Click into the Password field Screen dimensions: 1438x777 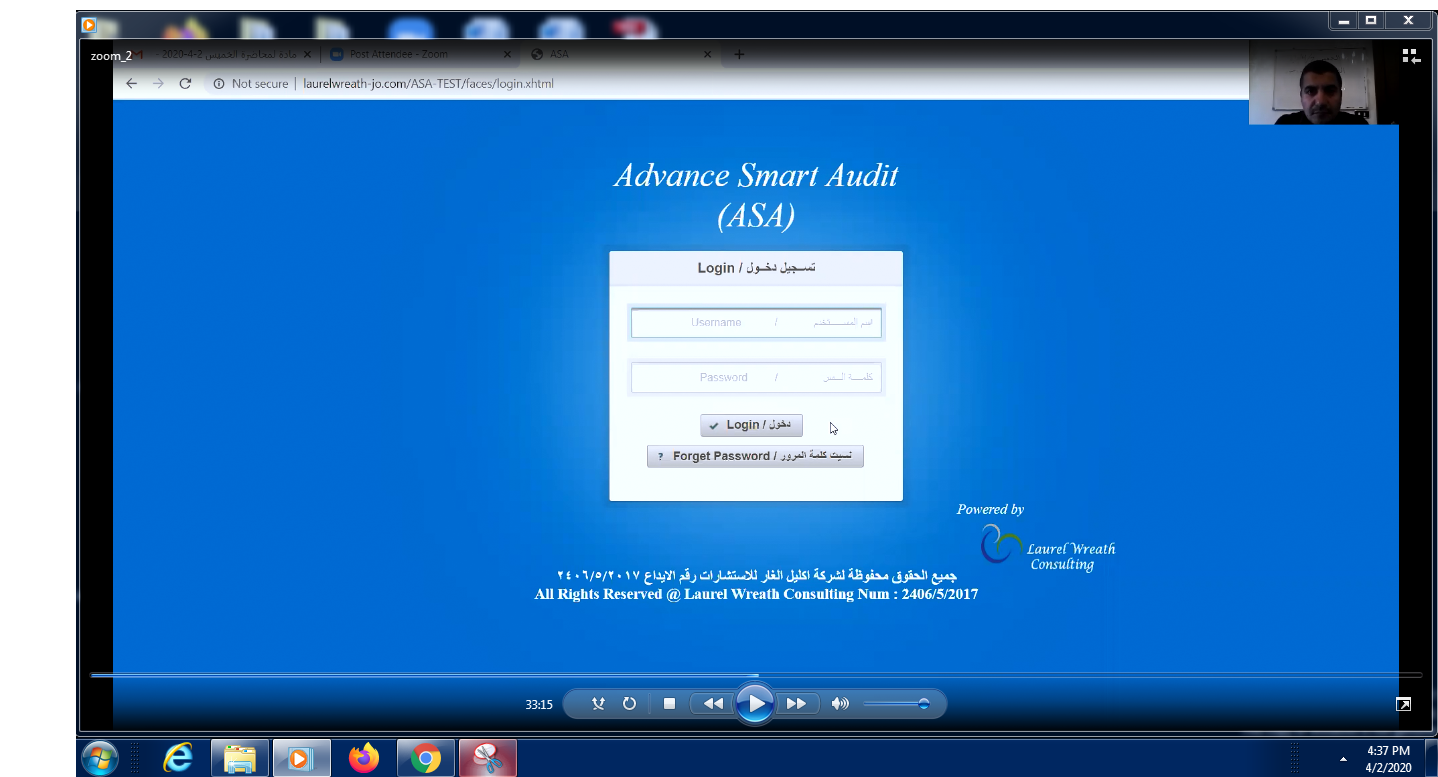pyautogui.click(x=756, y=378)
